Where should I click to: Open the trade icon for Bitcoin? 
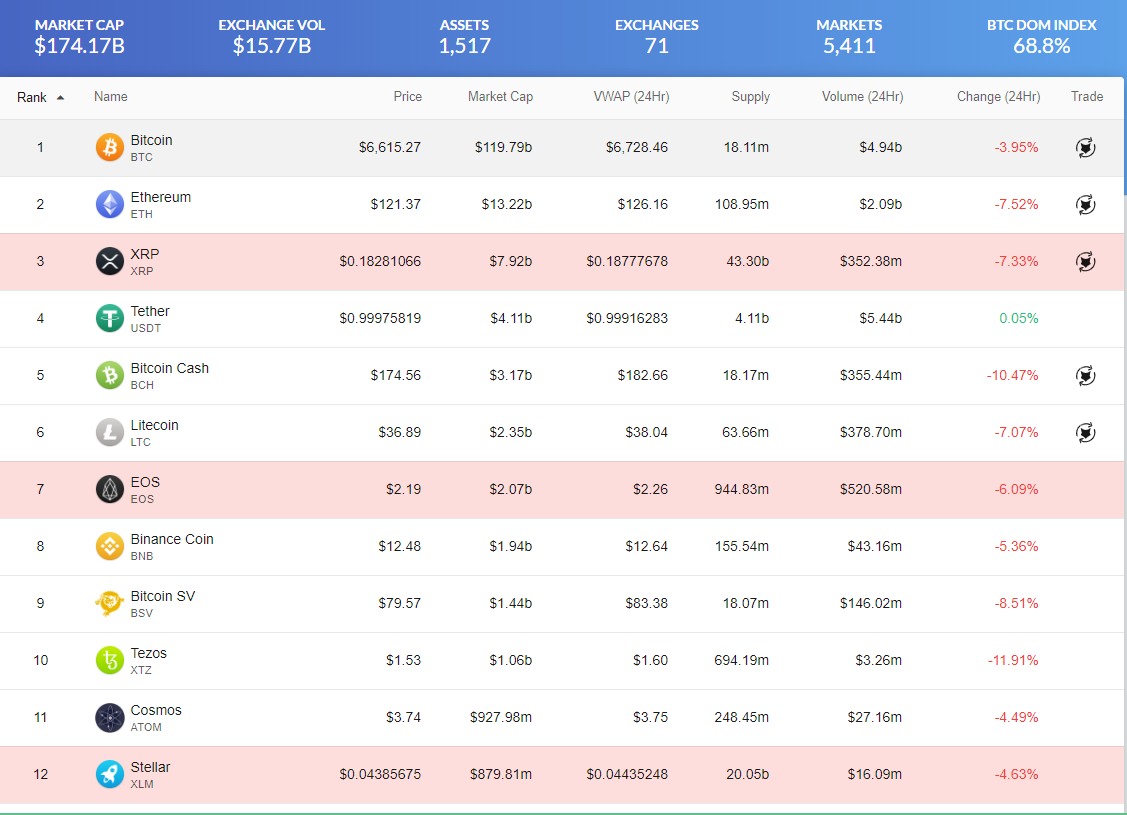(x=1085, y=147)
